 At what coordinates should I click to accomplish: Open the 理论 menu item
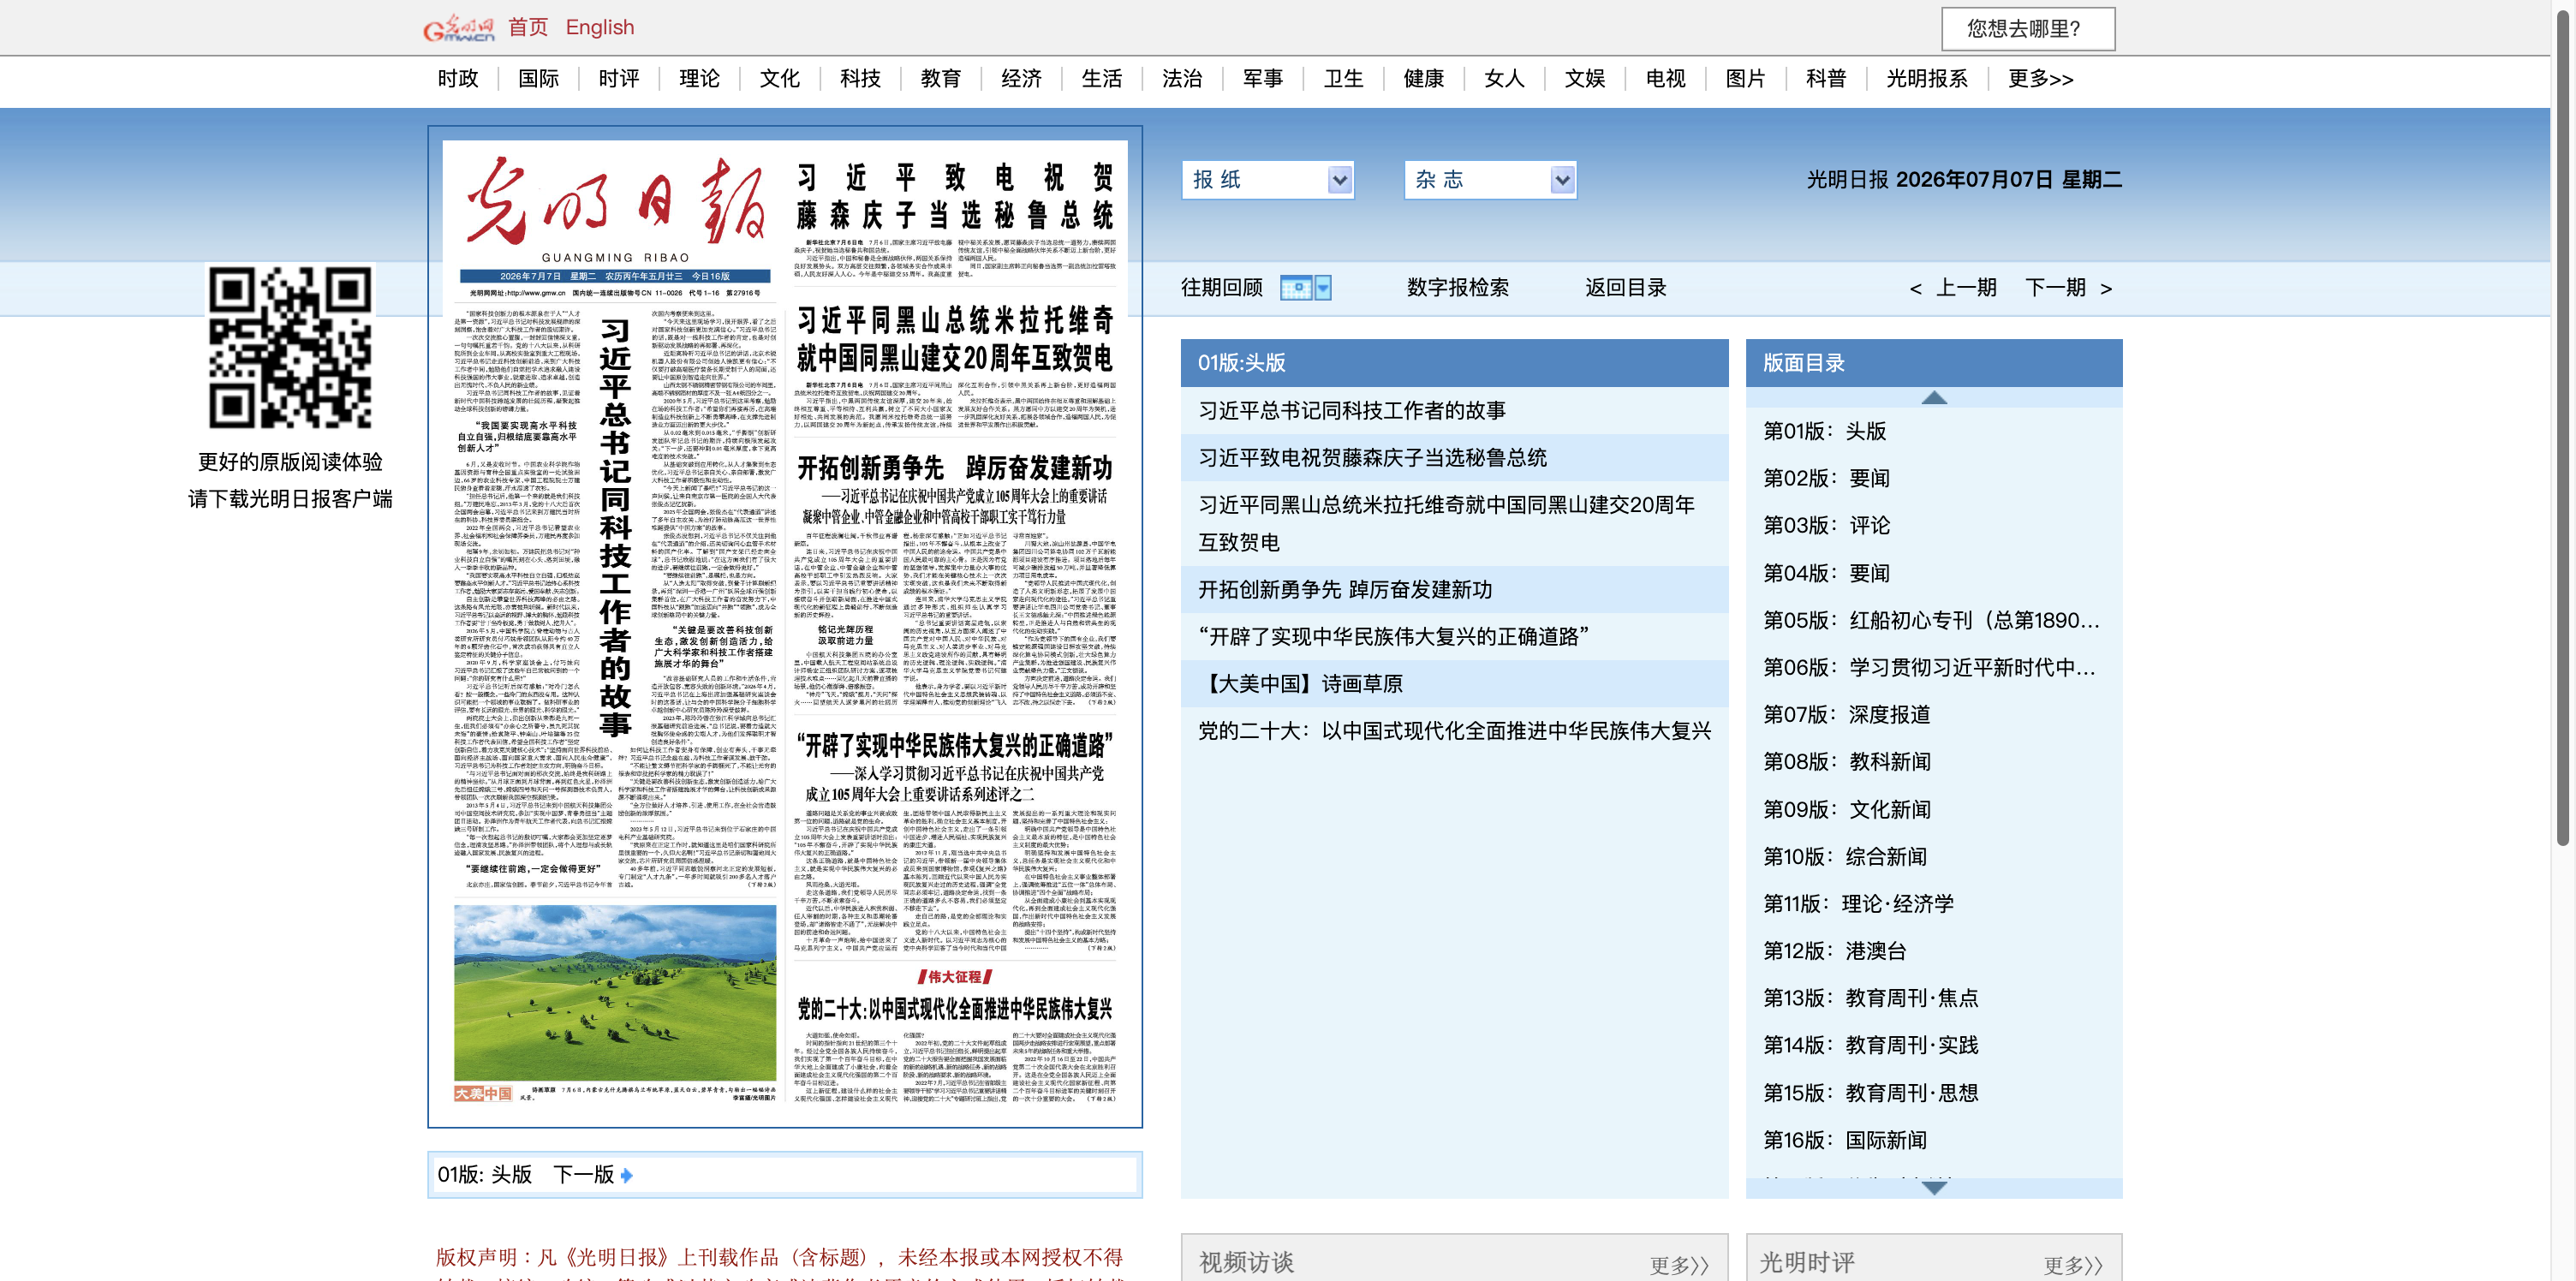(x=700, y=78)
